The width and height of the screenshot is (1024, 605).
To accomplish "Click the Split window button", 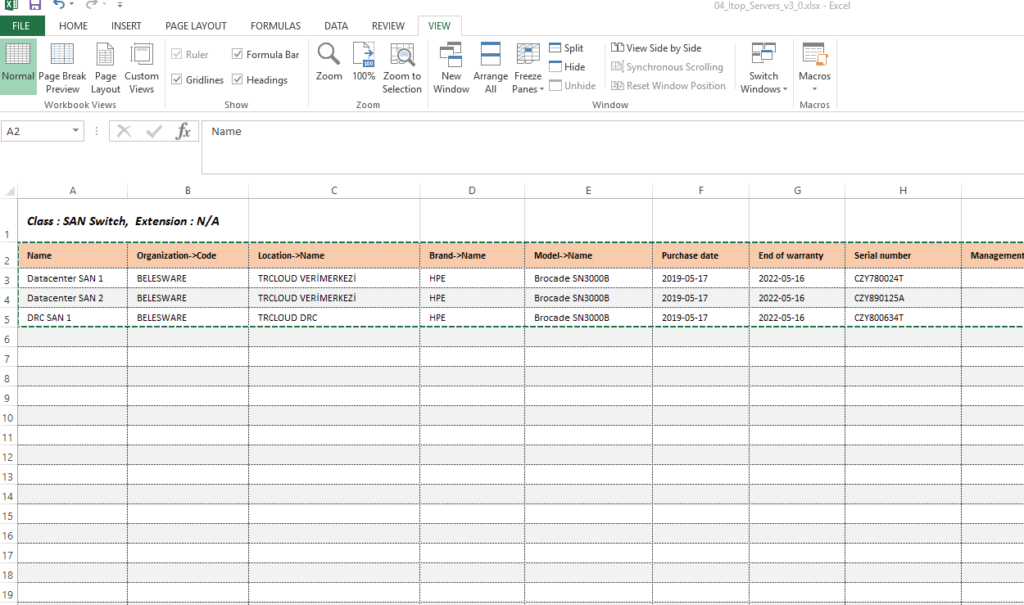I will pos(566,48).
